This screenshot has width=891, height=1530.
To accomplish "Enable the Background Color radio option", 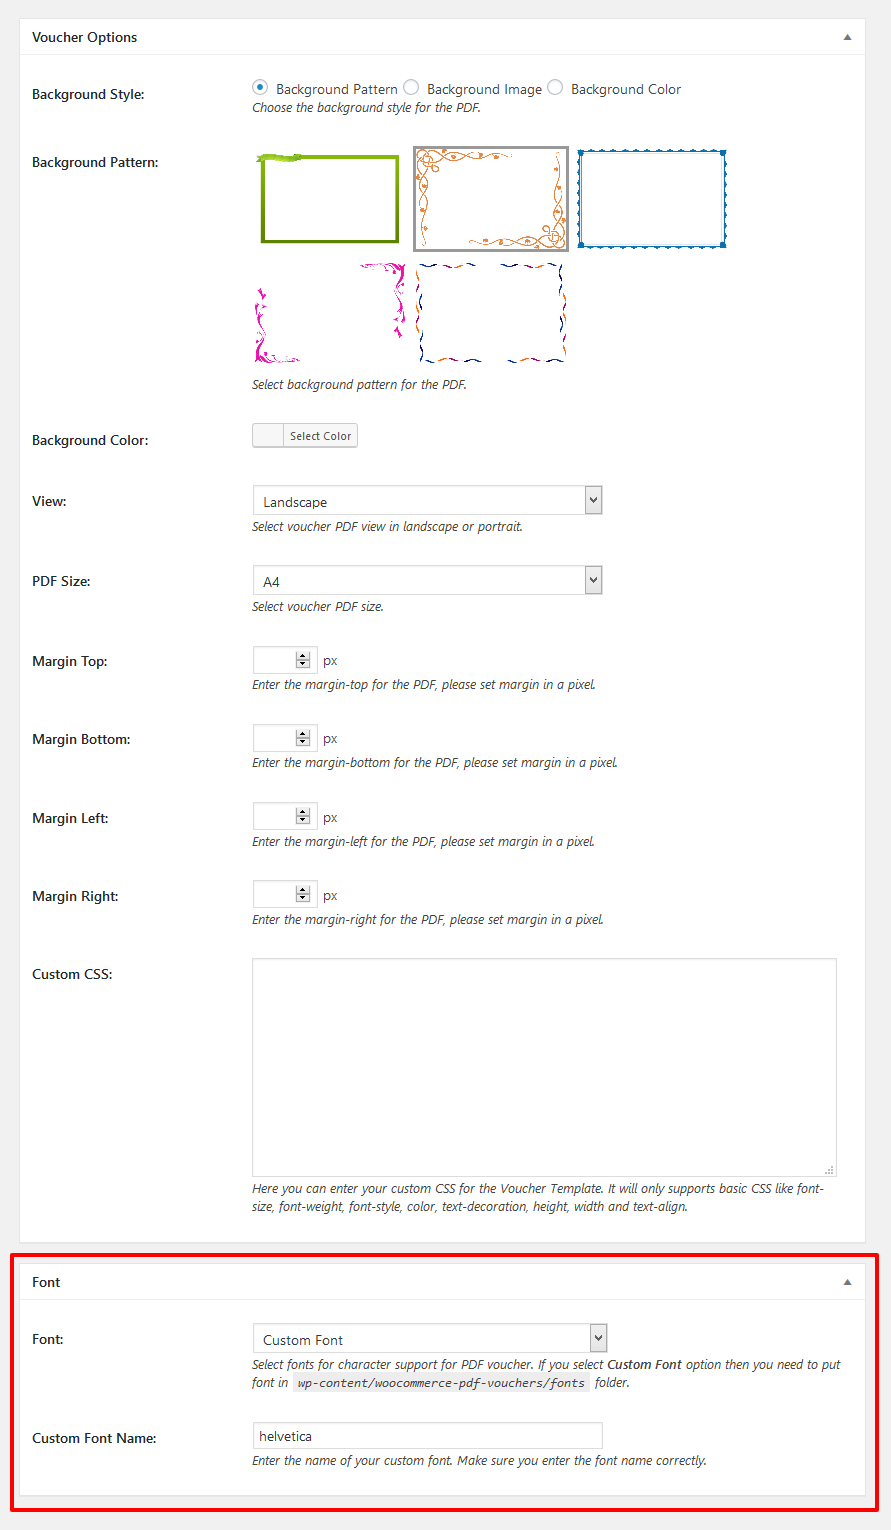I will (555, 88).
